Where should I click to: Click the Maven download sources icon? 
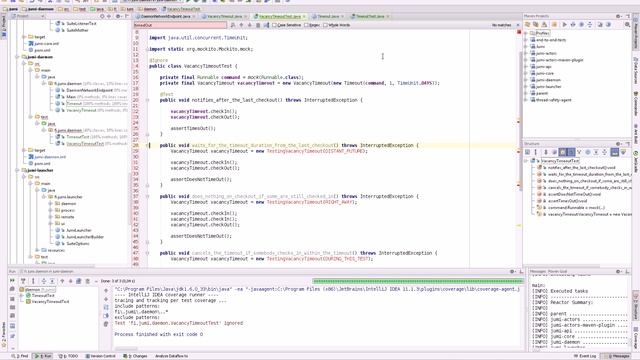544,25
